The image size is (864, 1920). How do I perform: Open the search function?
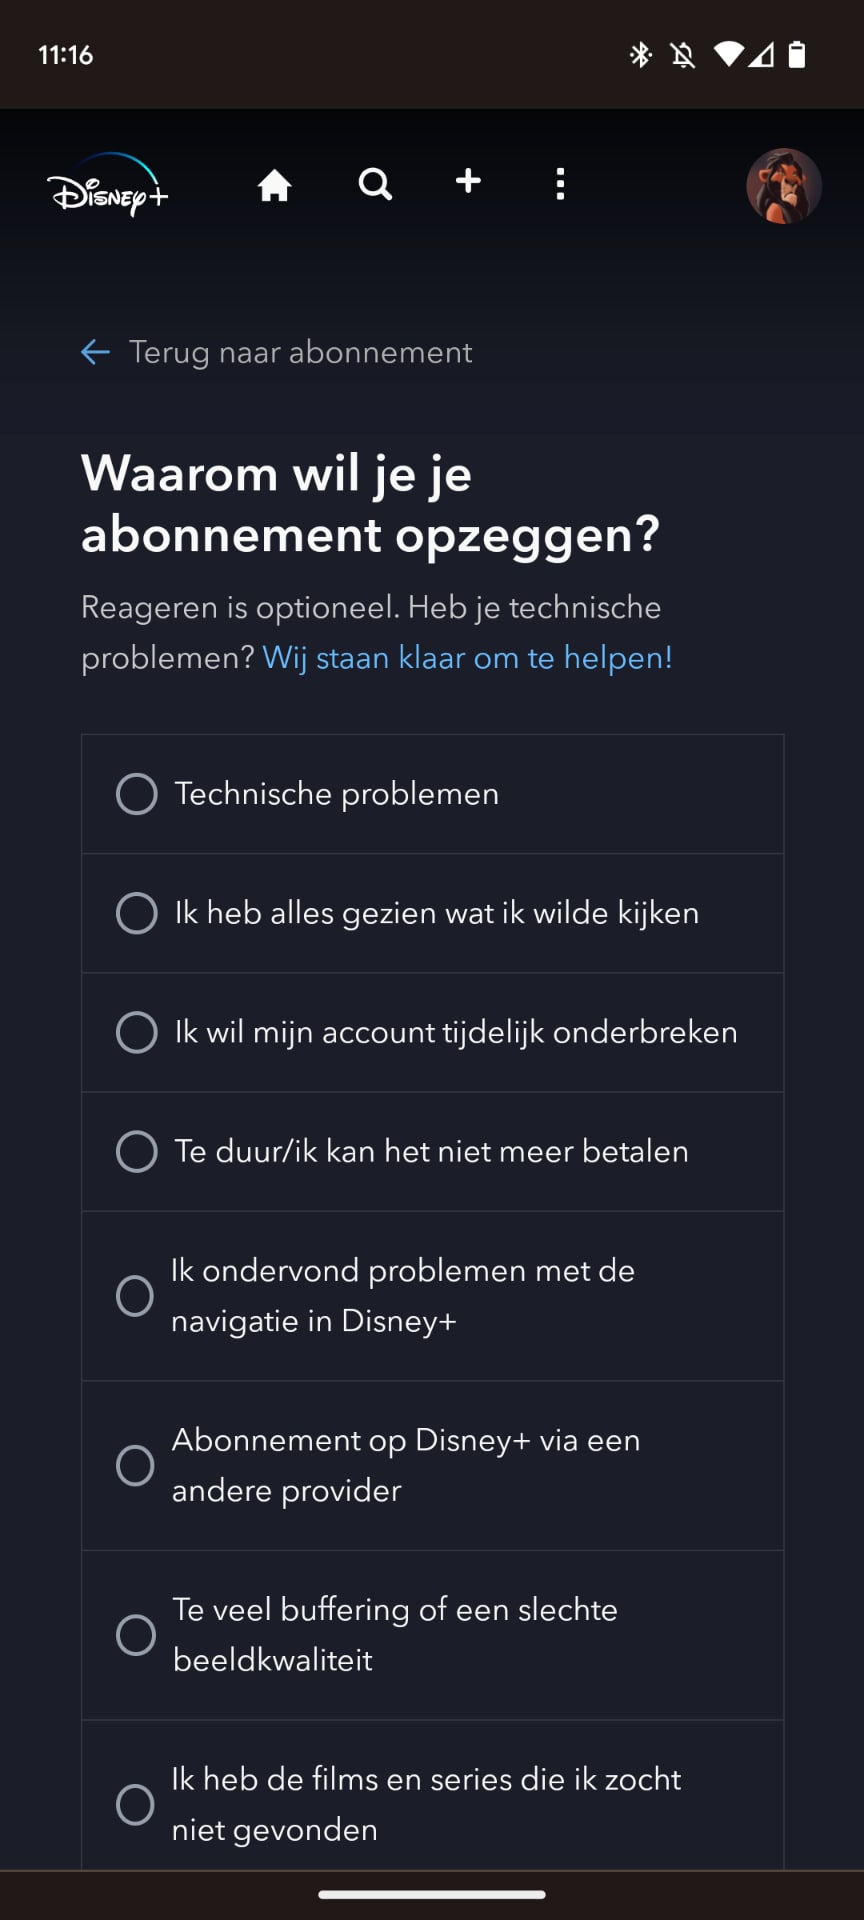click(x=374, y=183)
